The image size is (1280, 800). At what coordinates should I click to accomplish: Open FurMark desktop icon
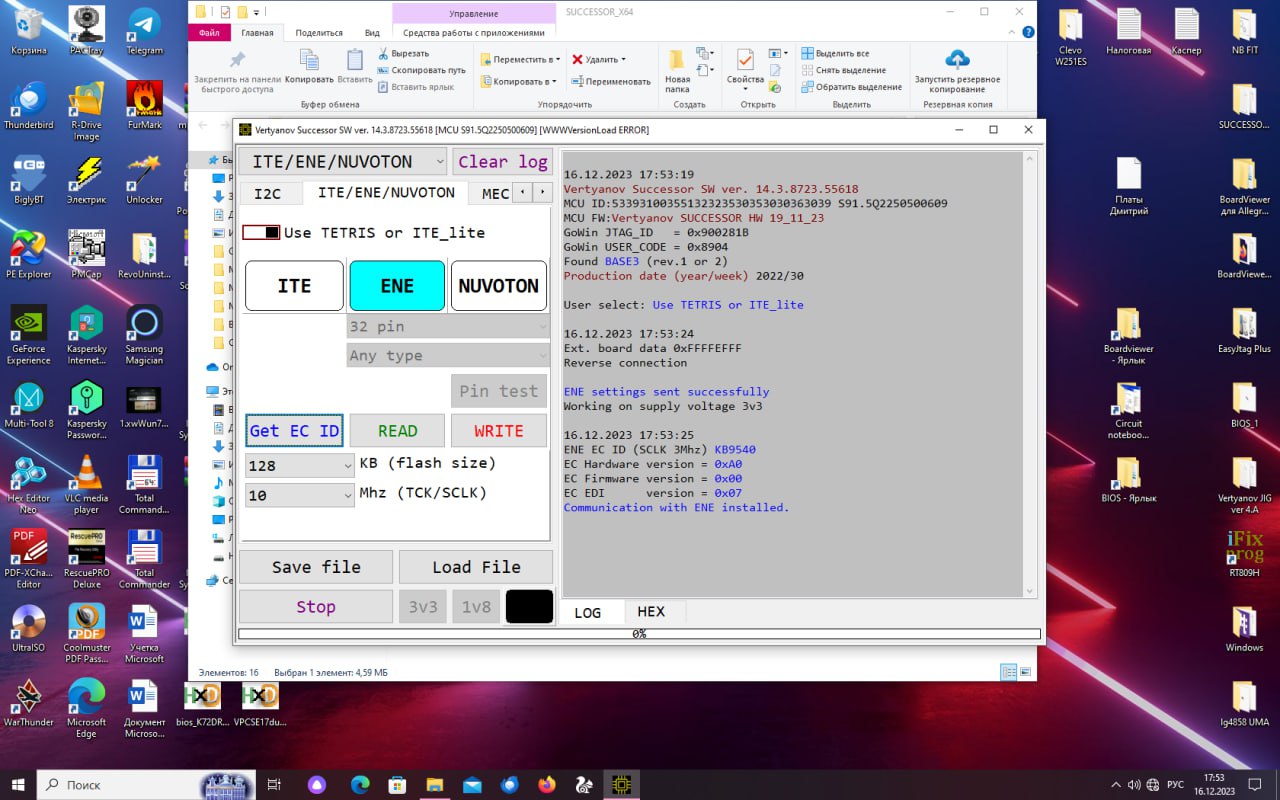click(144, 105)
